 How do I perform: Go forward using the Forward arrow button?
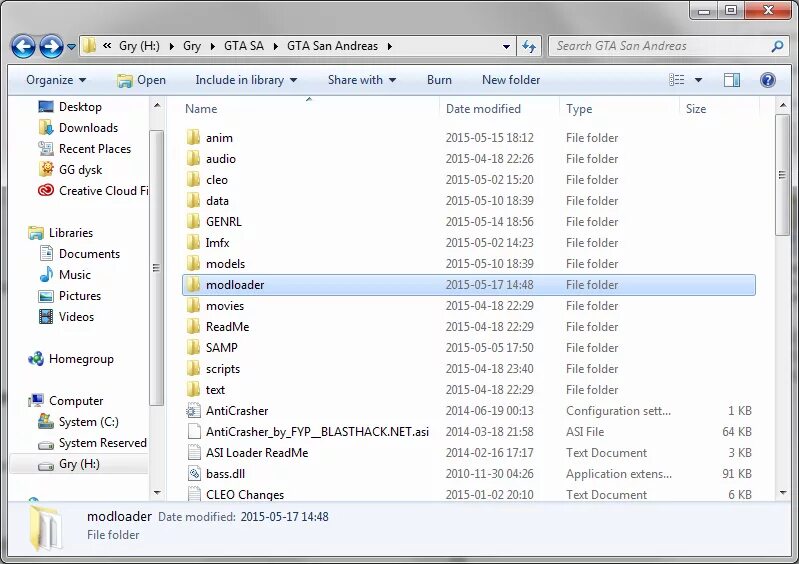tap(51, 46)
